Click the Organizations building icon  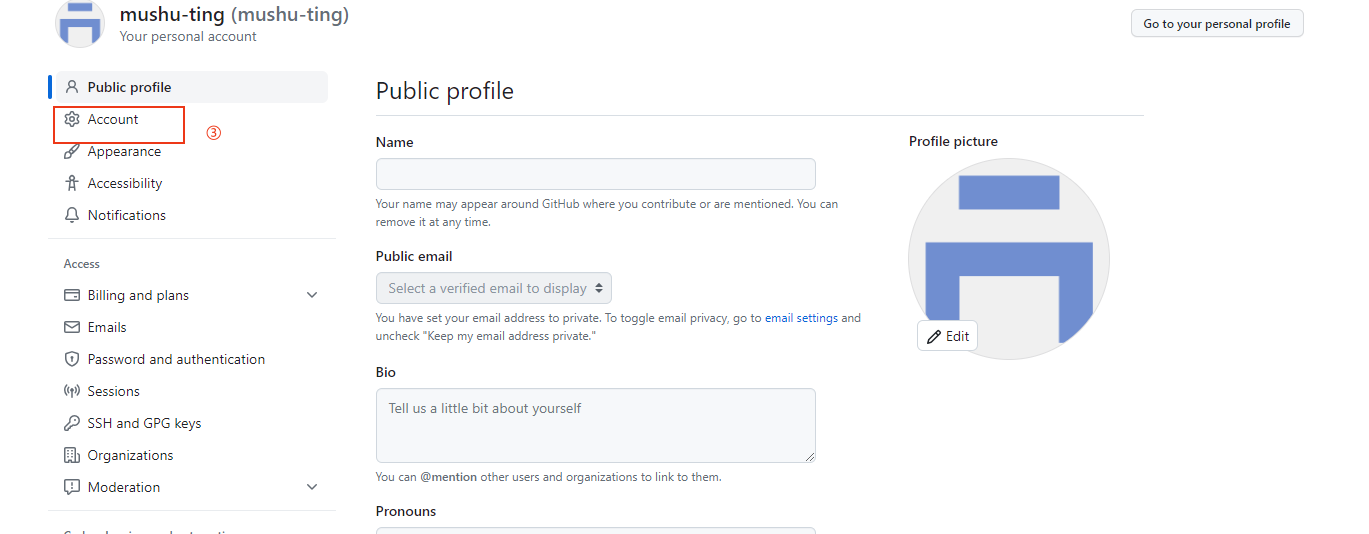71,455
